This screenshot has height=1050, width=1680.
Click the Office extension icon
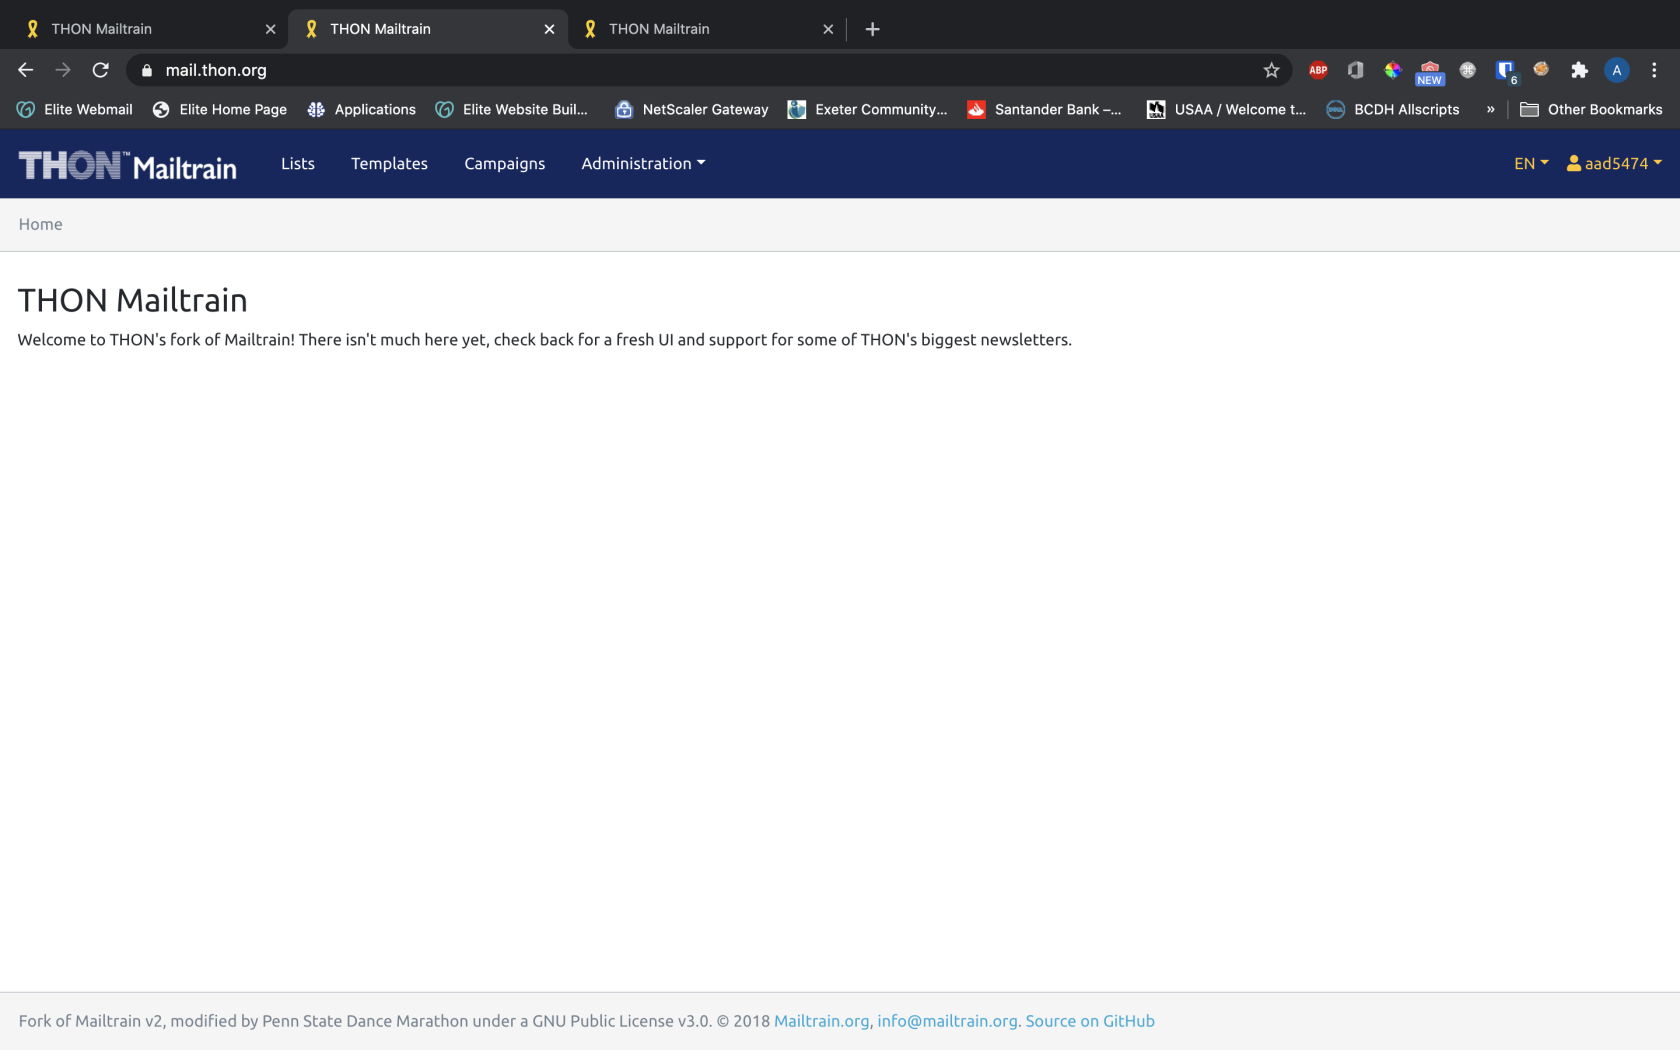pyautogui.click(x=1355, y=70)
